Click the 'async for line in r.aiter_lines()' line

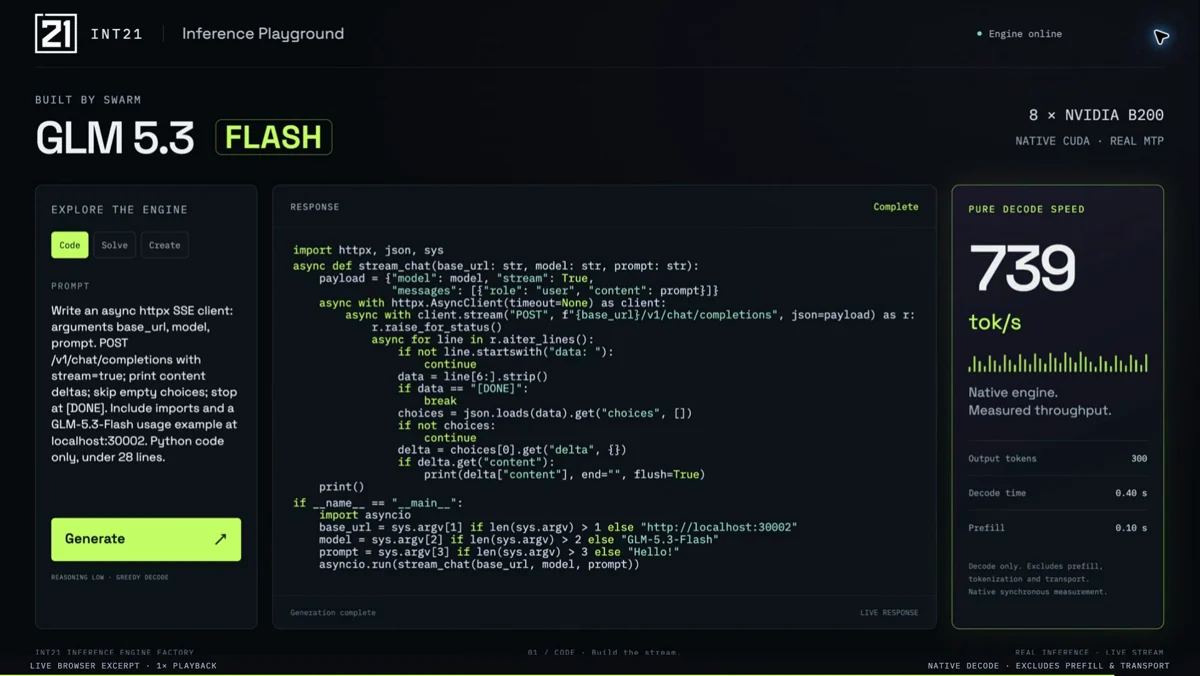click(483, 340)
